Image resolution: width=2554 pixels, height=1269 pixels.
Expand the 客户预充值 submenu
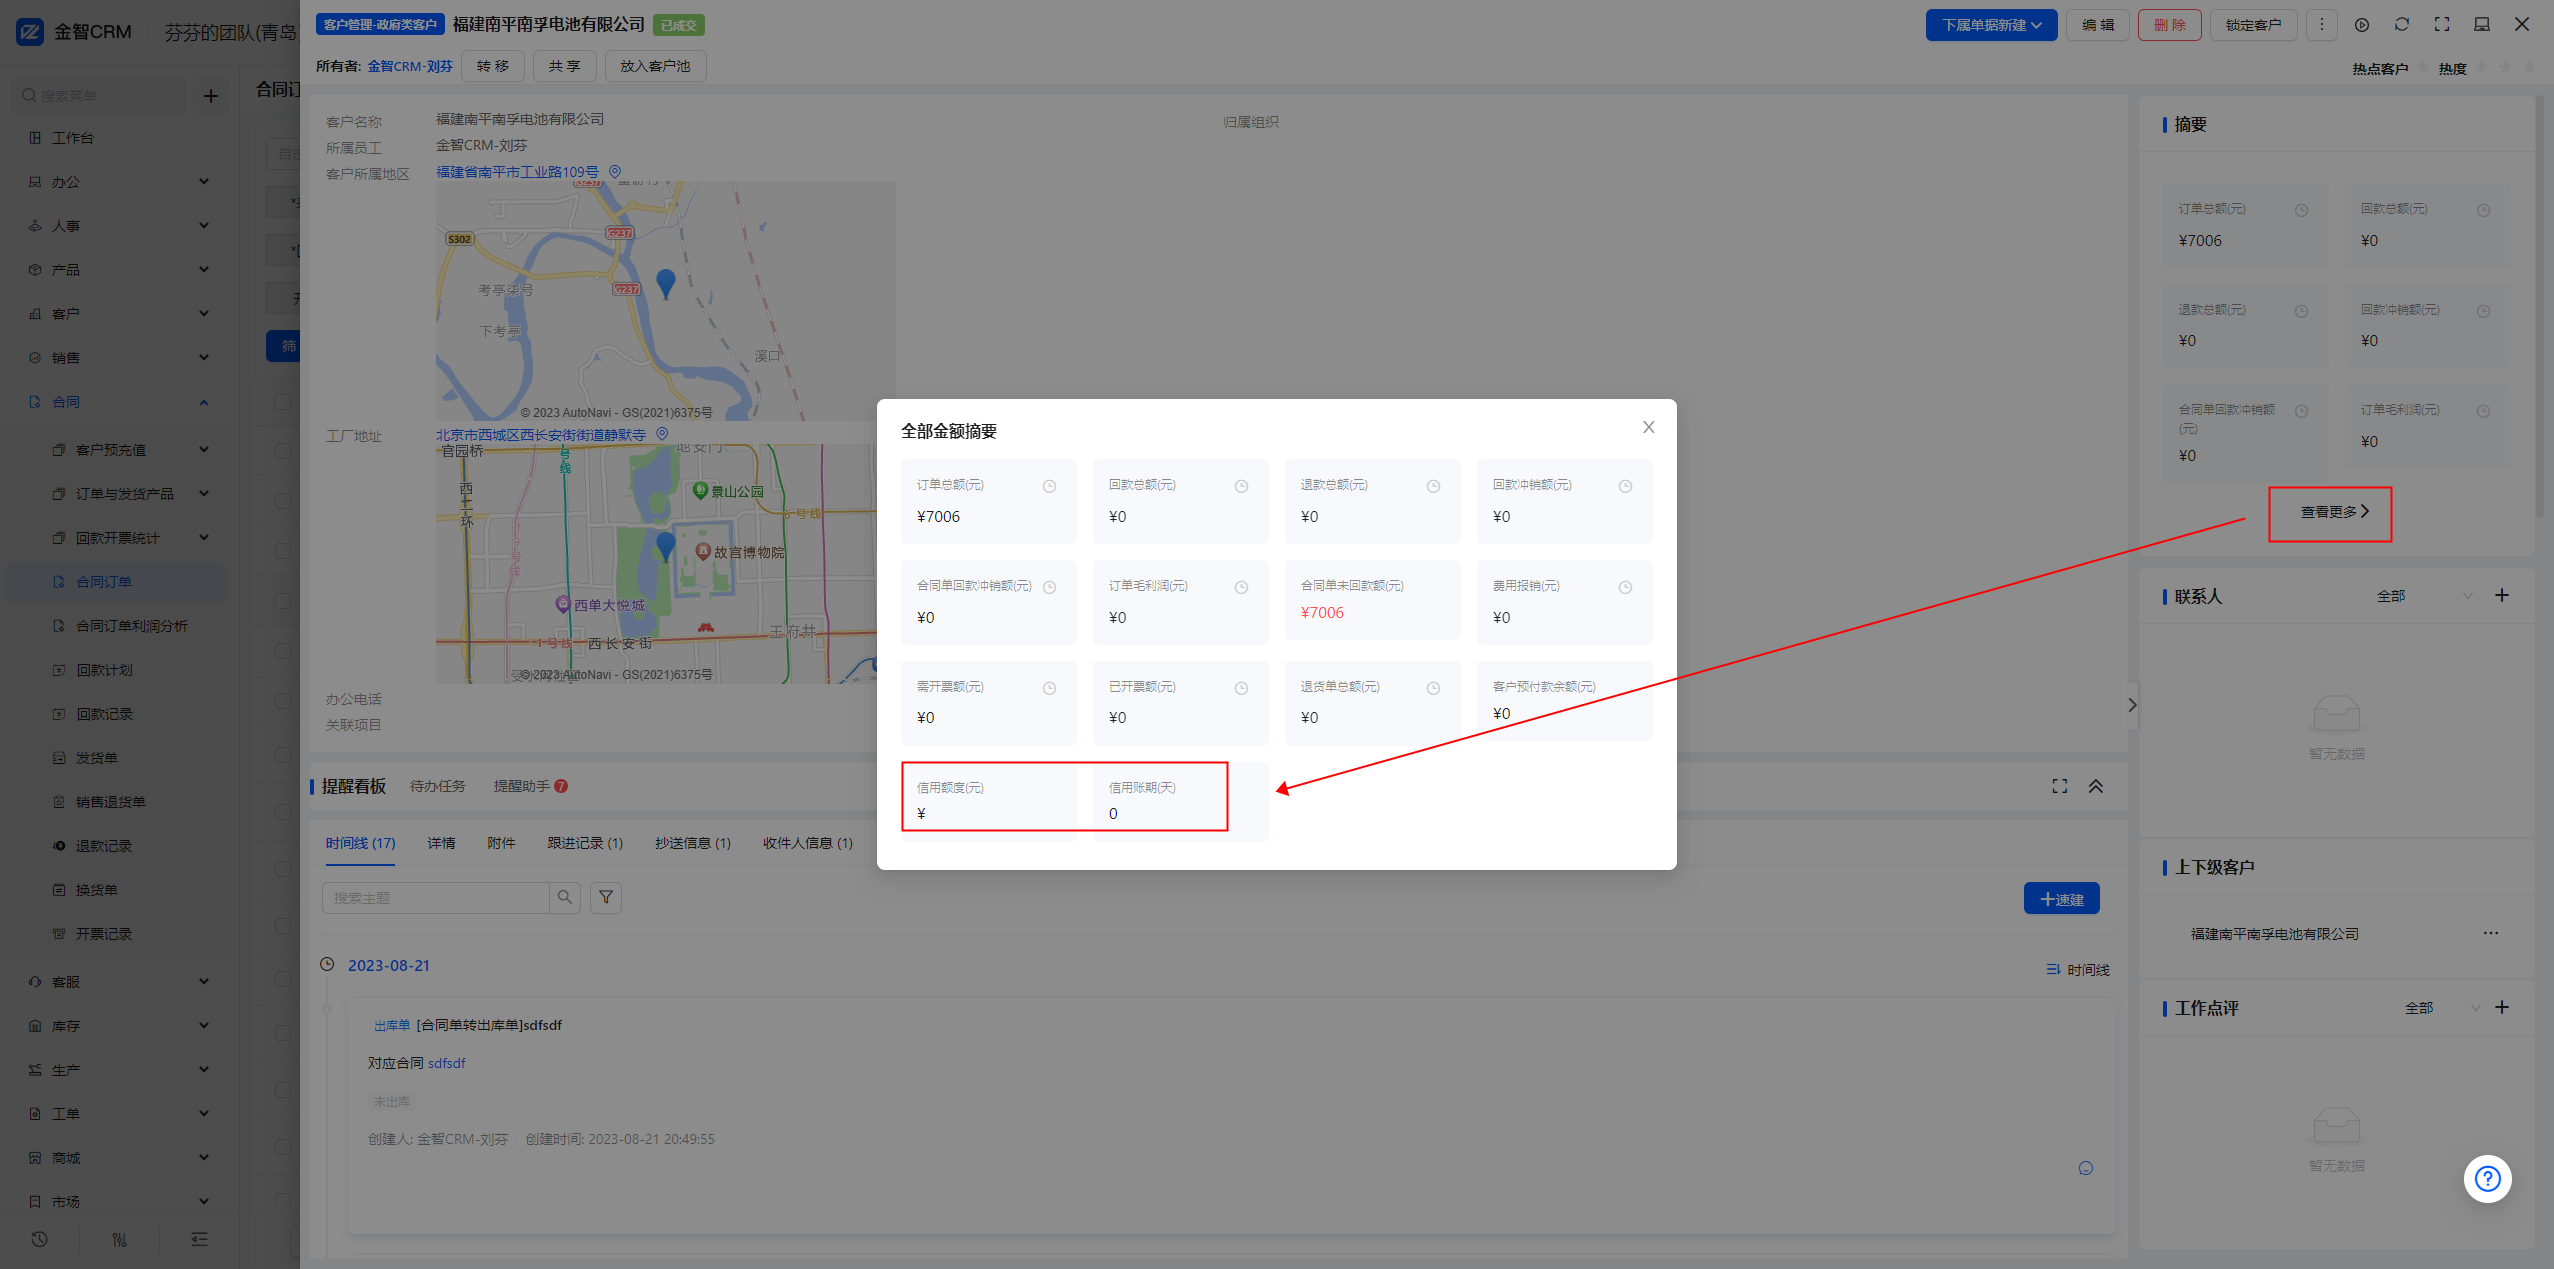(x=130, y=450)
